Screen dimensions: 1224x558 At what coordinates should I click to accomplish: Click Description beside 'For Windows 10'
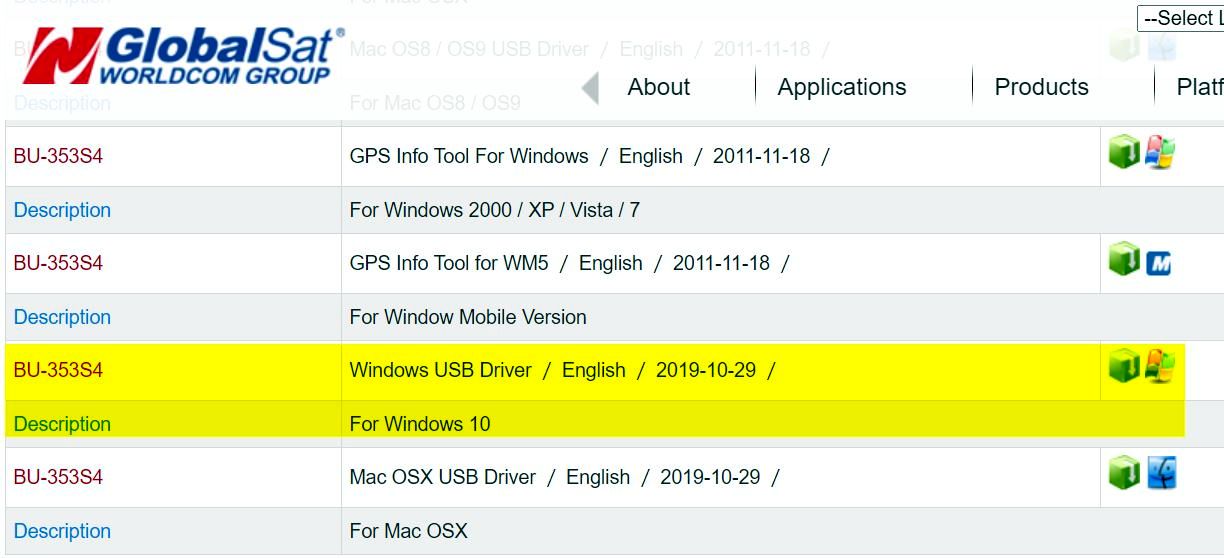(x=62, y=424)
